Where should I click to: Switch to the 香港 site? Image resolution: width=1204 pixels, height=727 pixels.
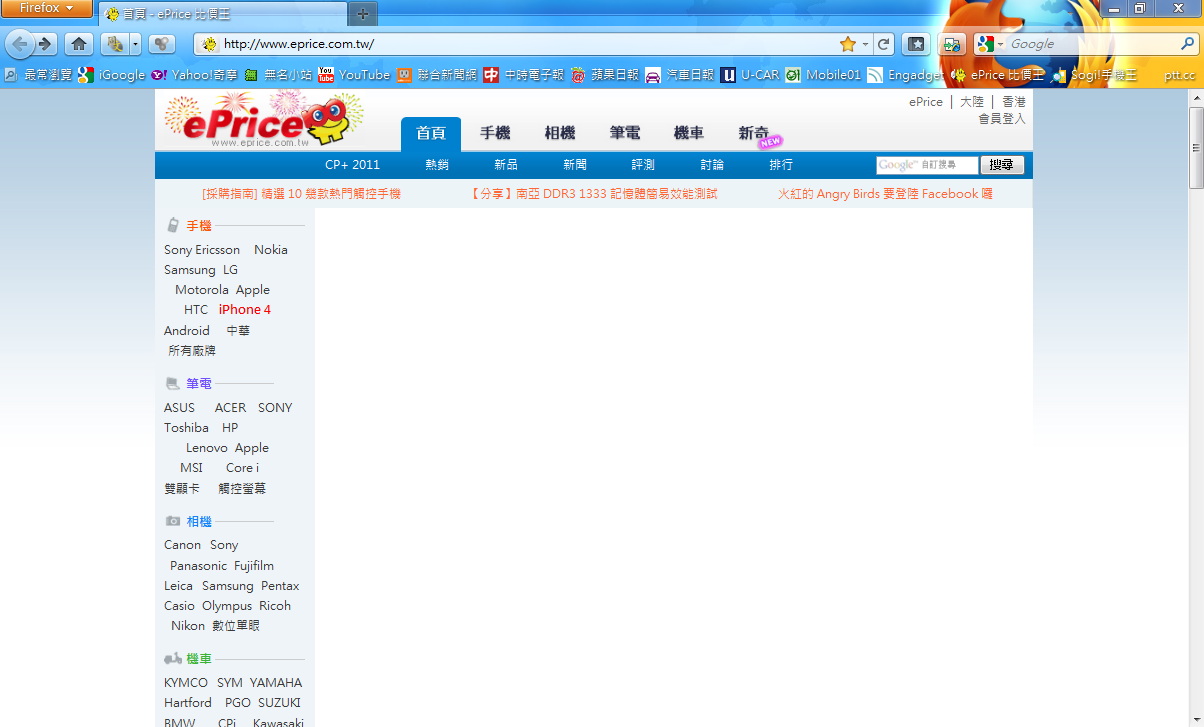(x=1014, y=102)
